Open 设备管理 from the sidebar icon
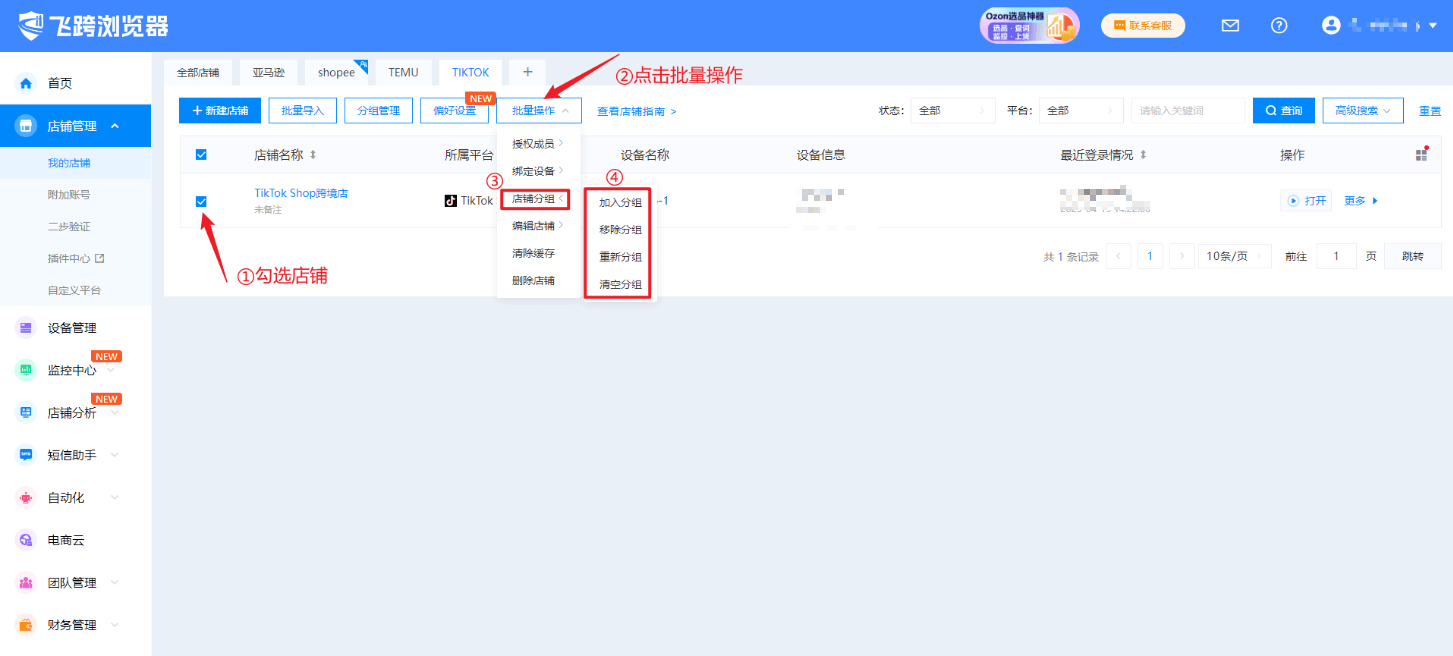The height and width of the screenshot is (656, 1453). point(27,328)
